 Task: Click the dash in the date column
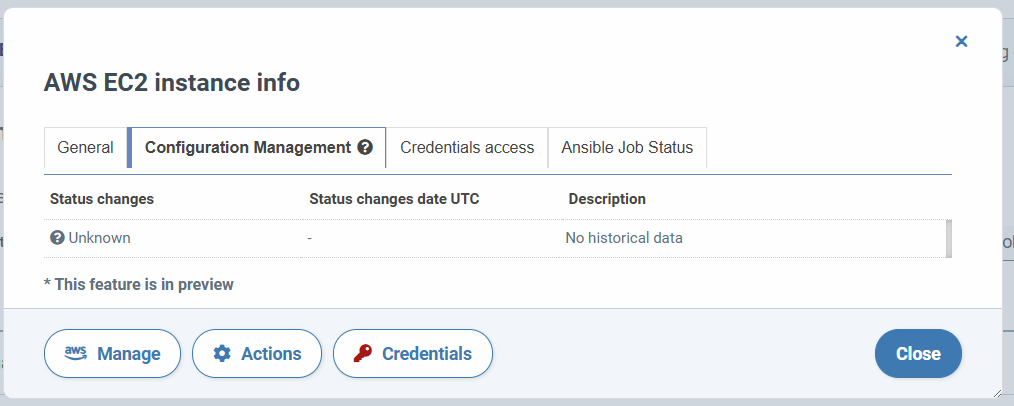pyautogui.click(x=310, y=239)
